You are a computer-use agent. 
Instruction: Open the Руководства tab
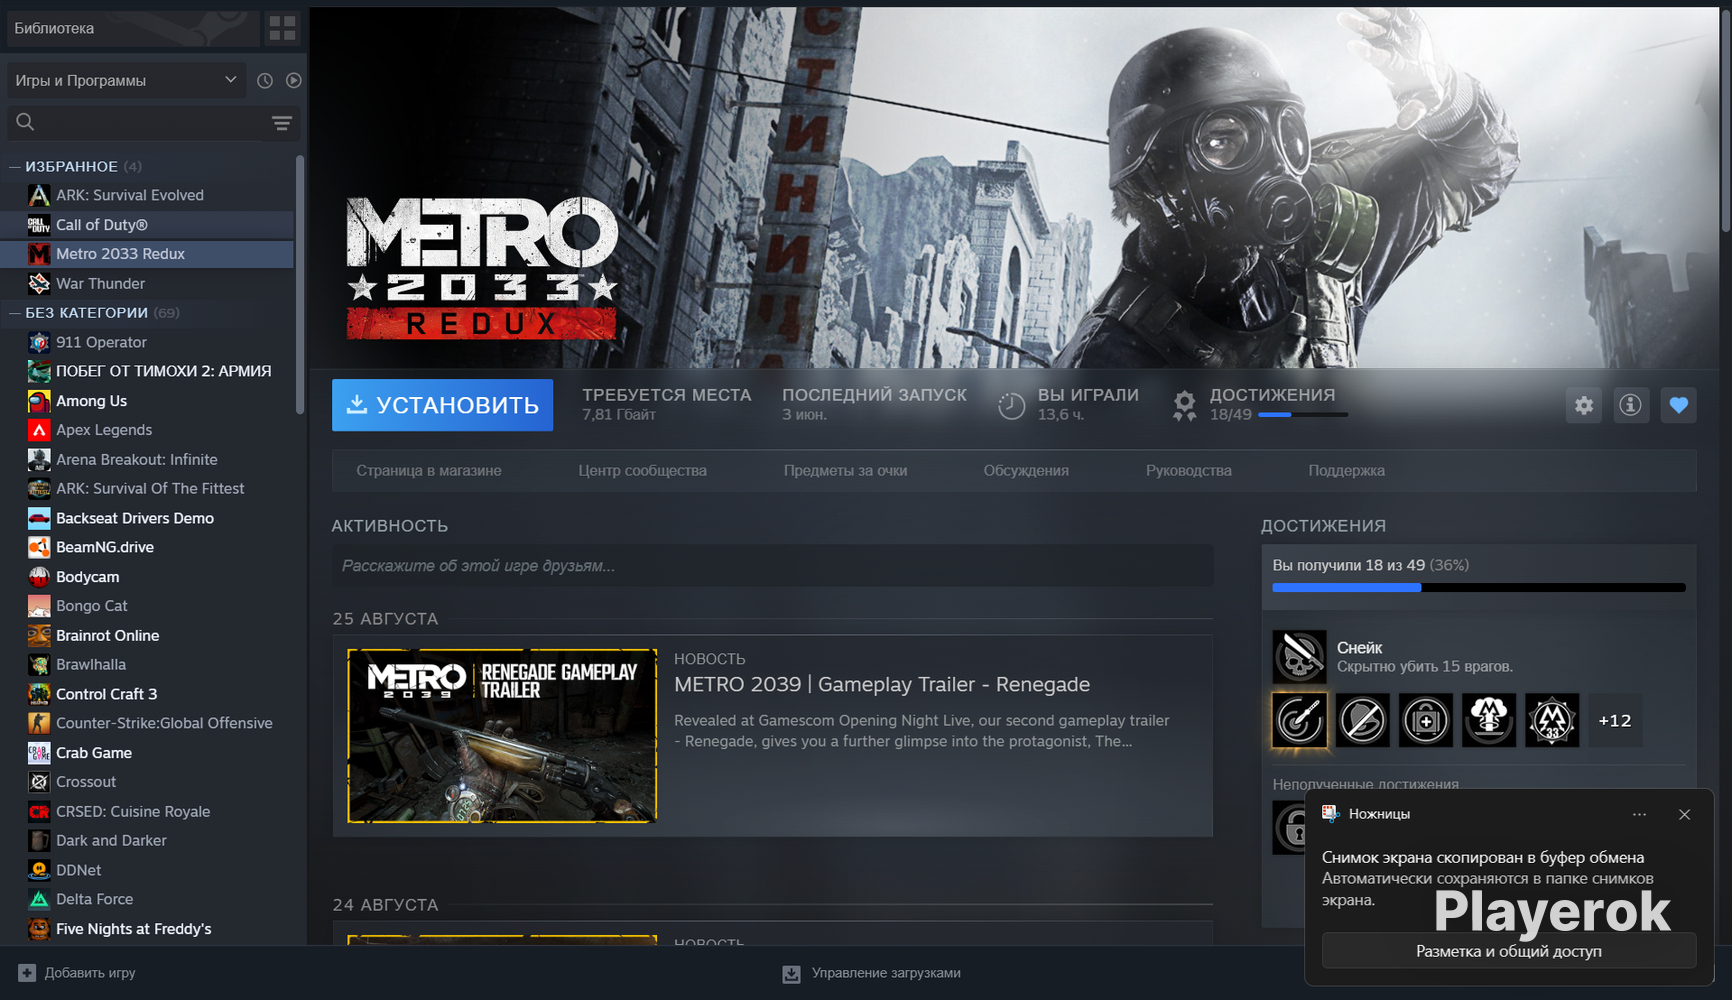[1189, 471]
